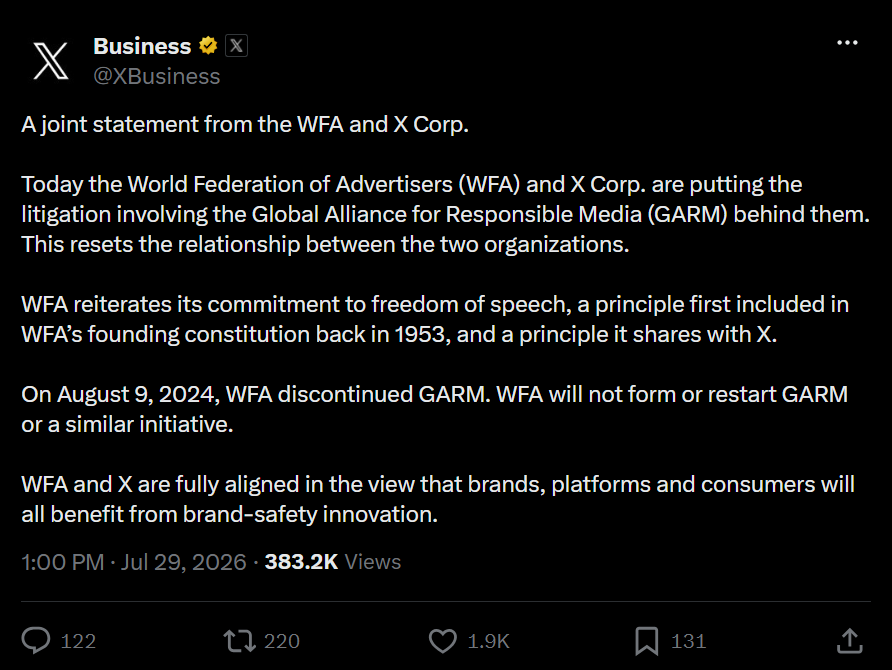Click the first line mentioning WFA and X Corp.
Screen dimensions: 892x670
tap(245, 125)
